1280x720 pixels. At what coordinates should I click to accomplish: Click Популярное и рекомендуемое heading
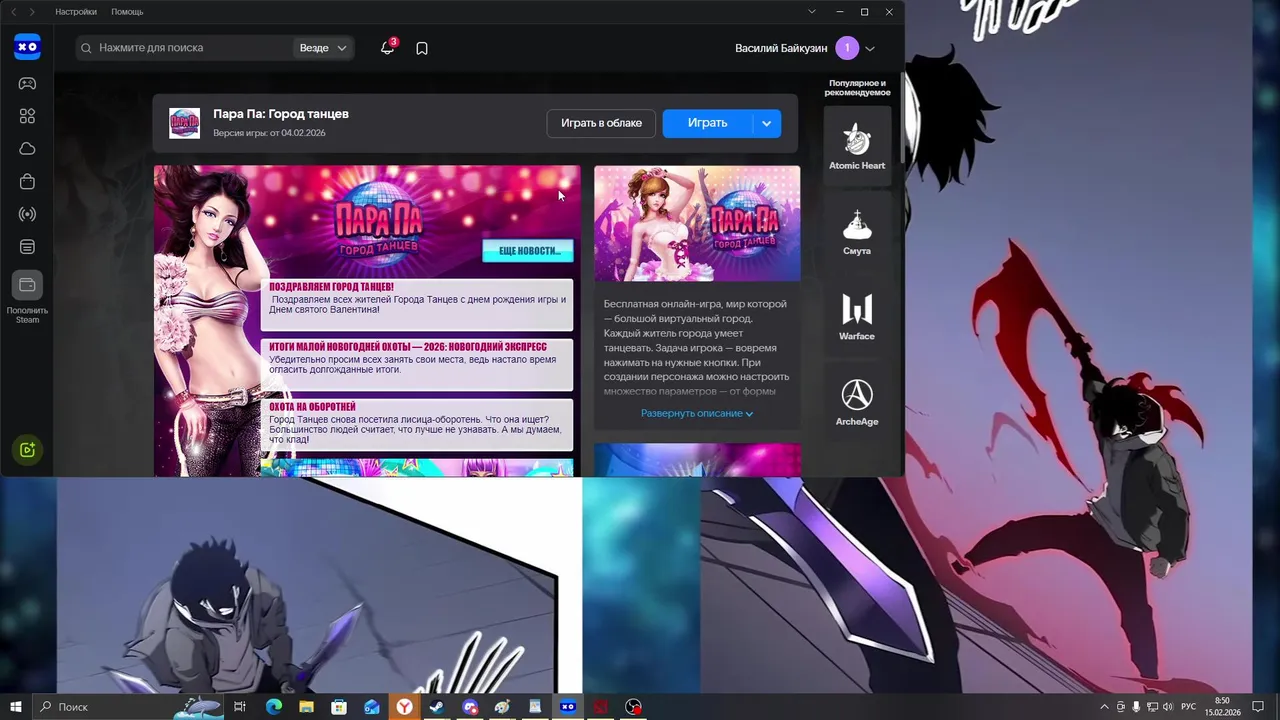[x=857, y=88]
